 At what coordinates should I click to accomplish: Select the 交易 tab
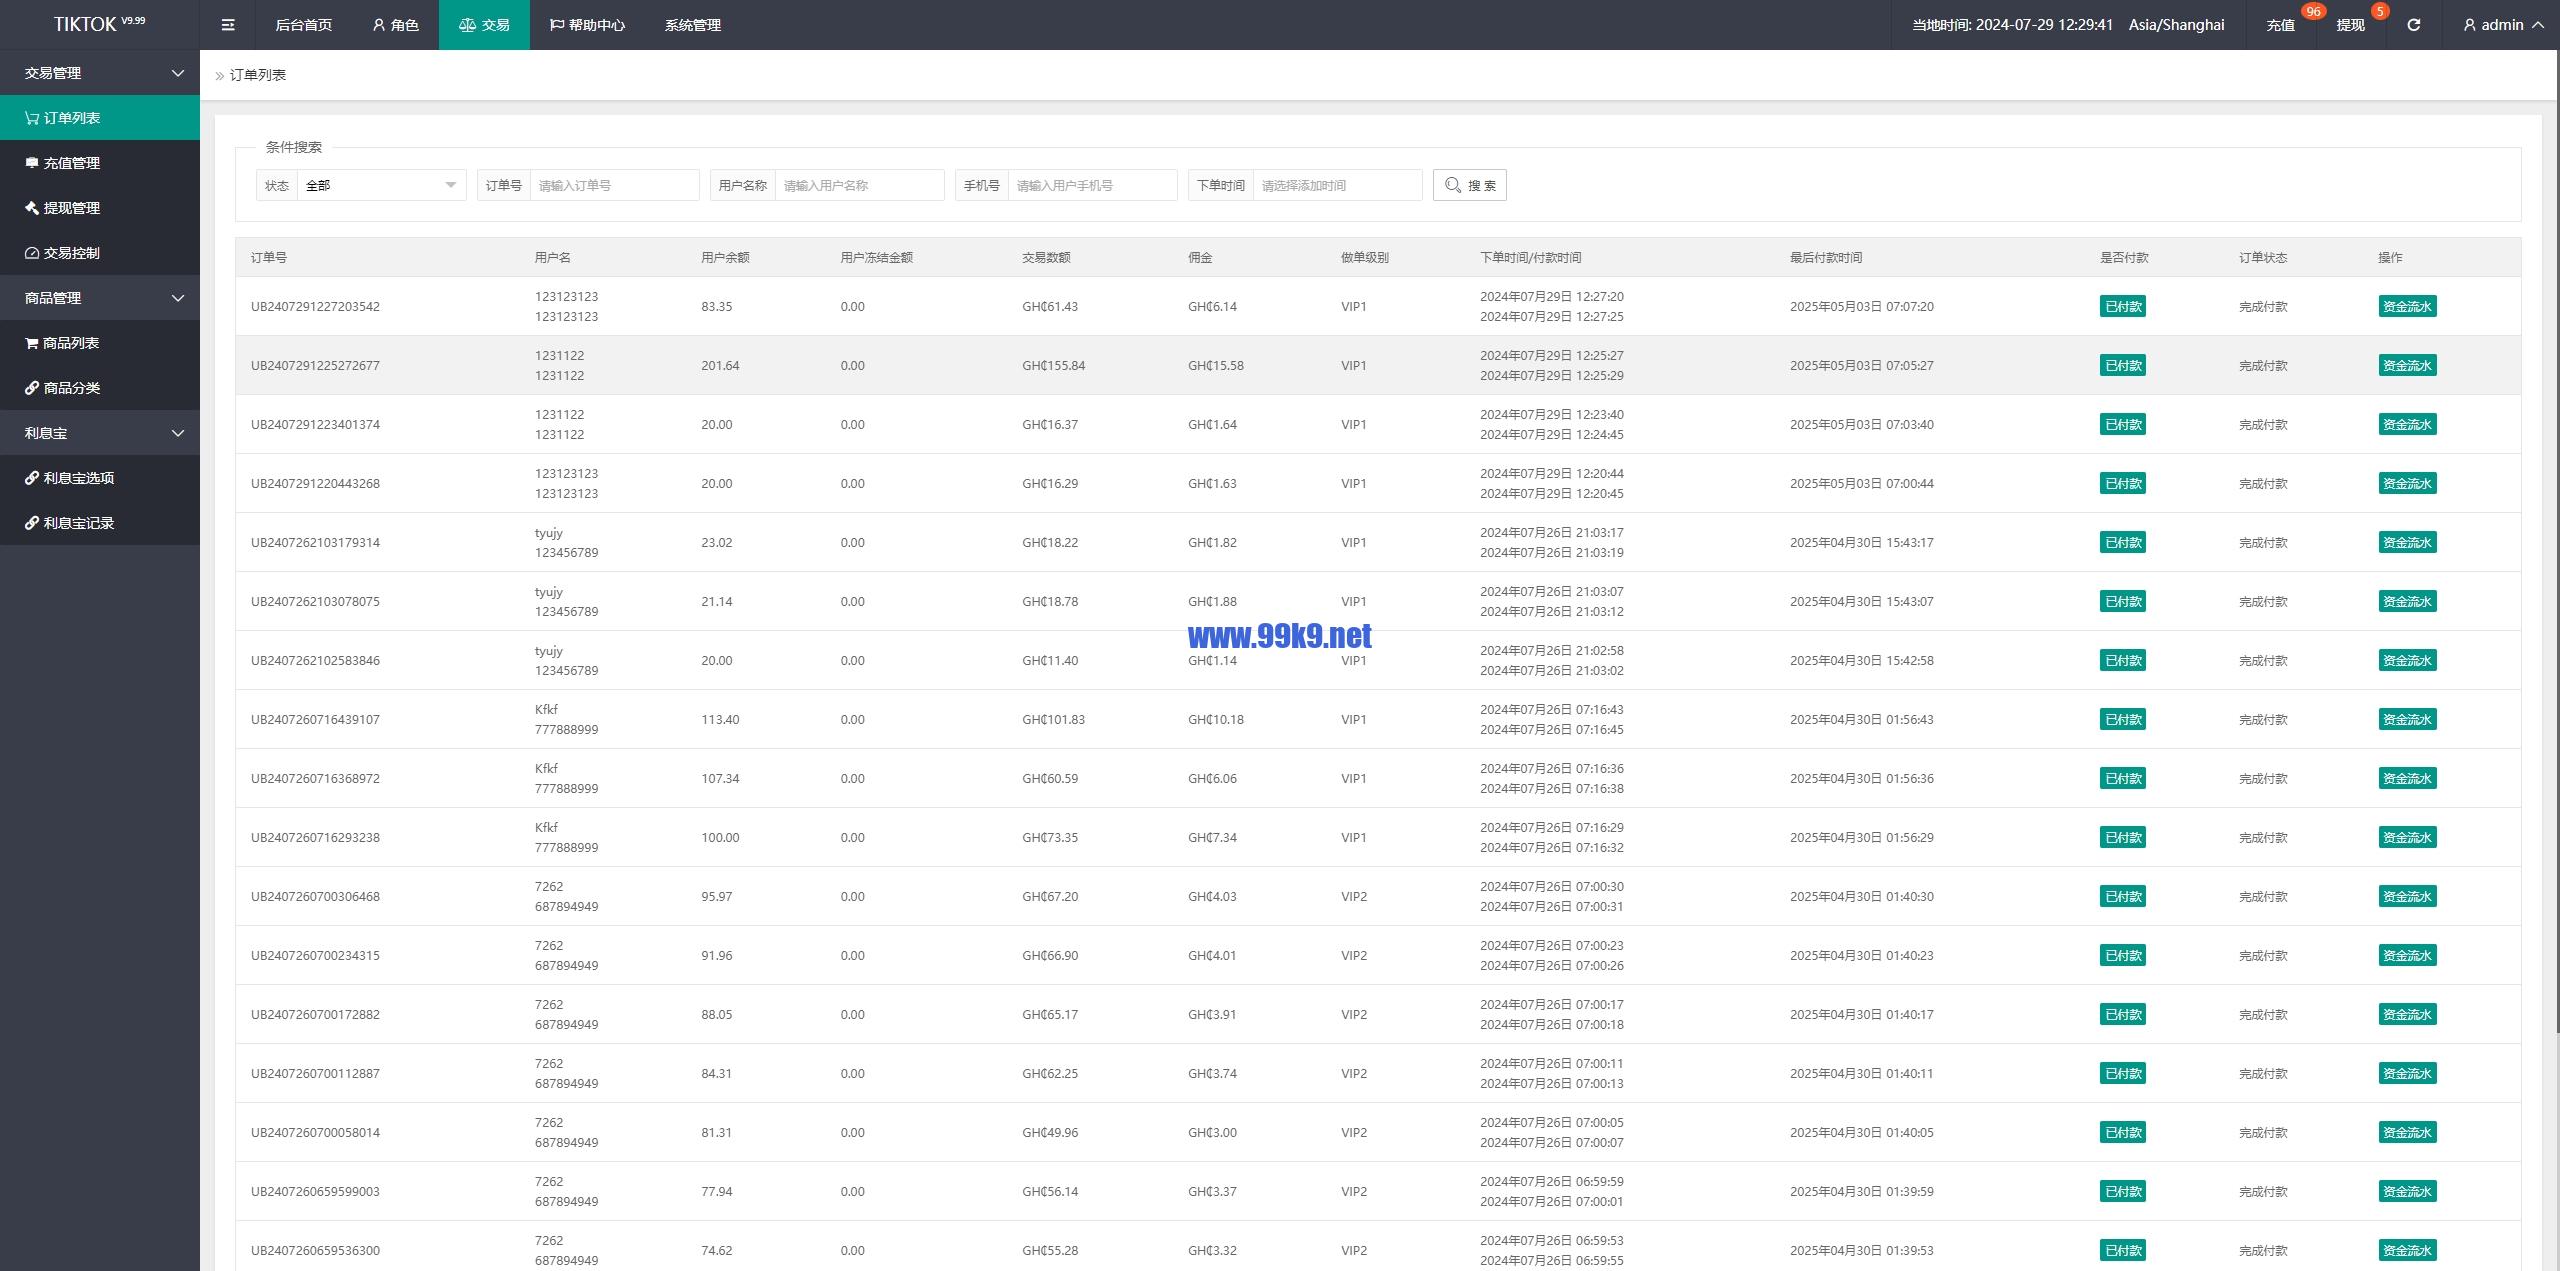[x=484, y=25]
